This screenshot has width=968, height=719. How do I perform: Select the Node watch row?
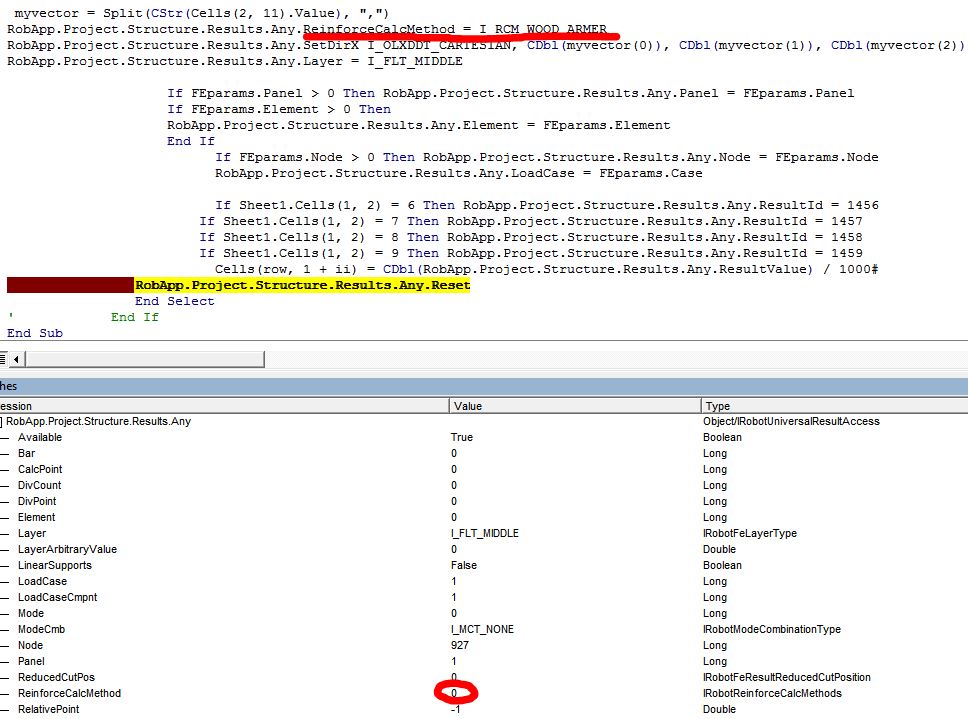(484, 645)
